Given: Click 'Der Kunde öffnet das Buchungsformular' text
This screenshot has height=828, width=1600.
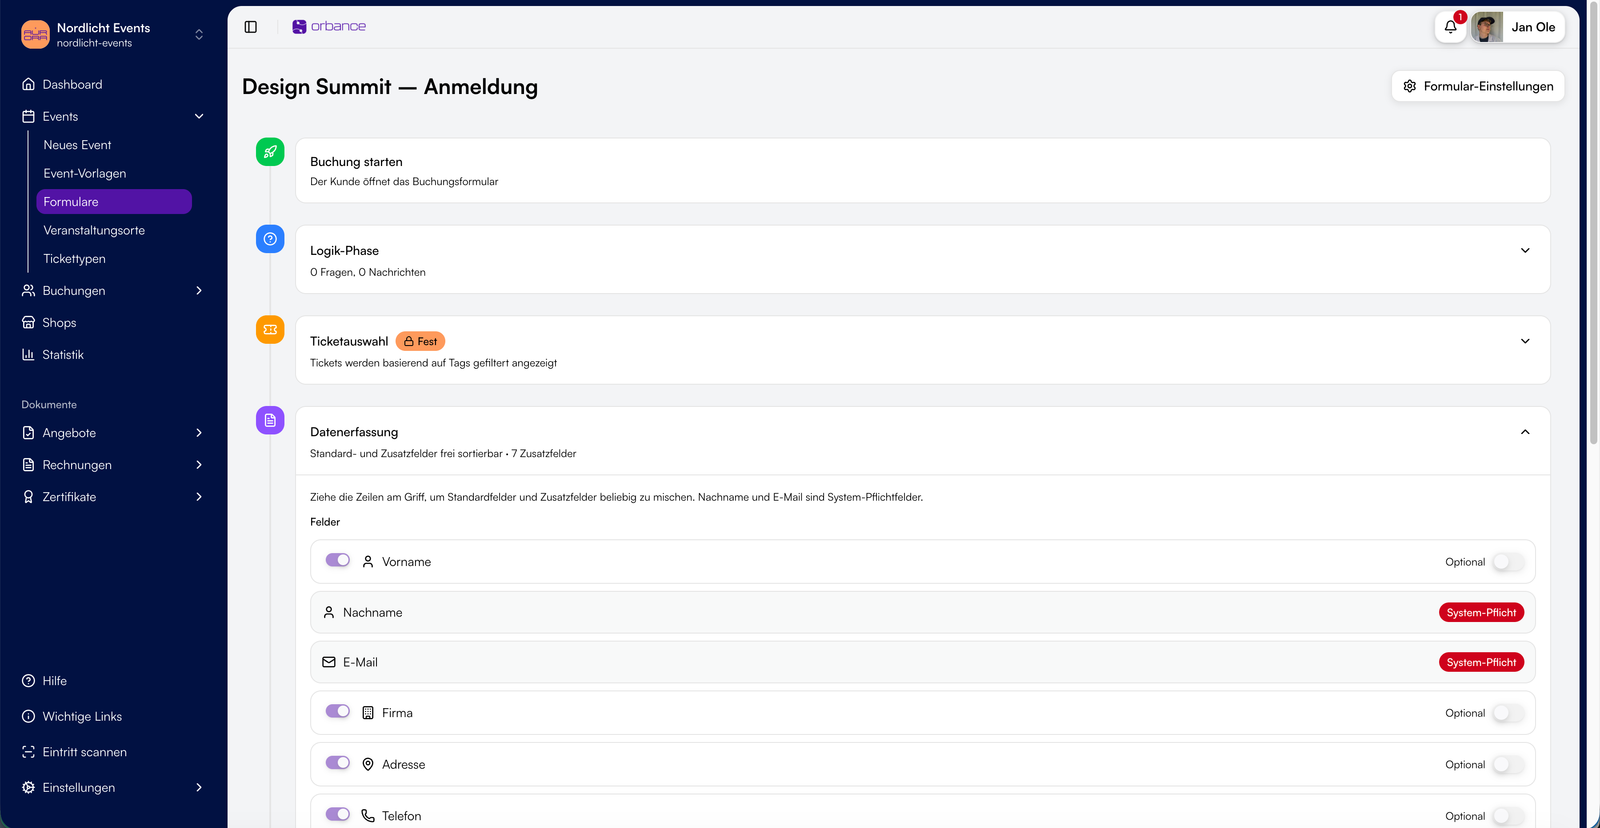Looking at the screenshot, I should [x=404, y=182].
